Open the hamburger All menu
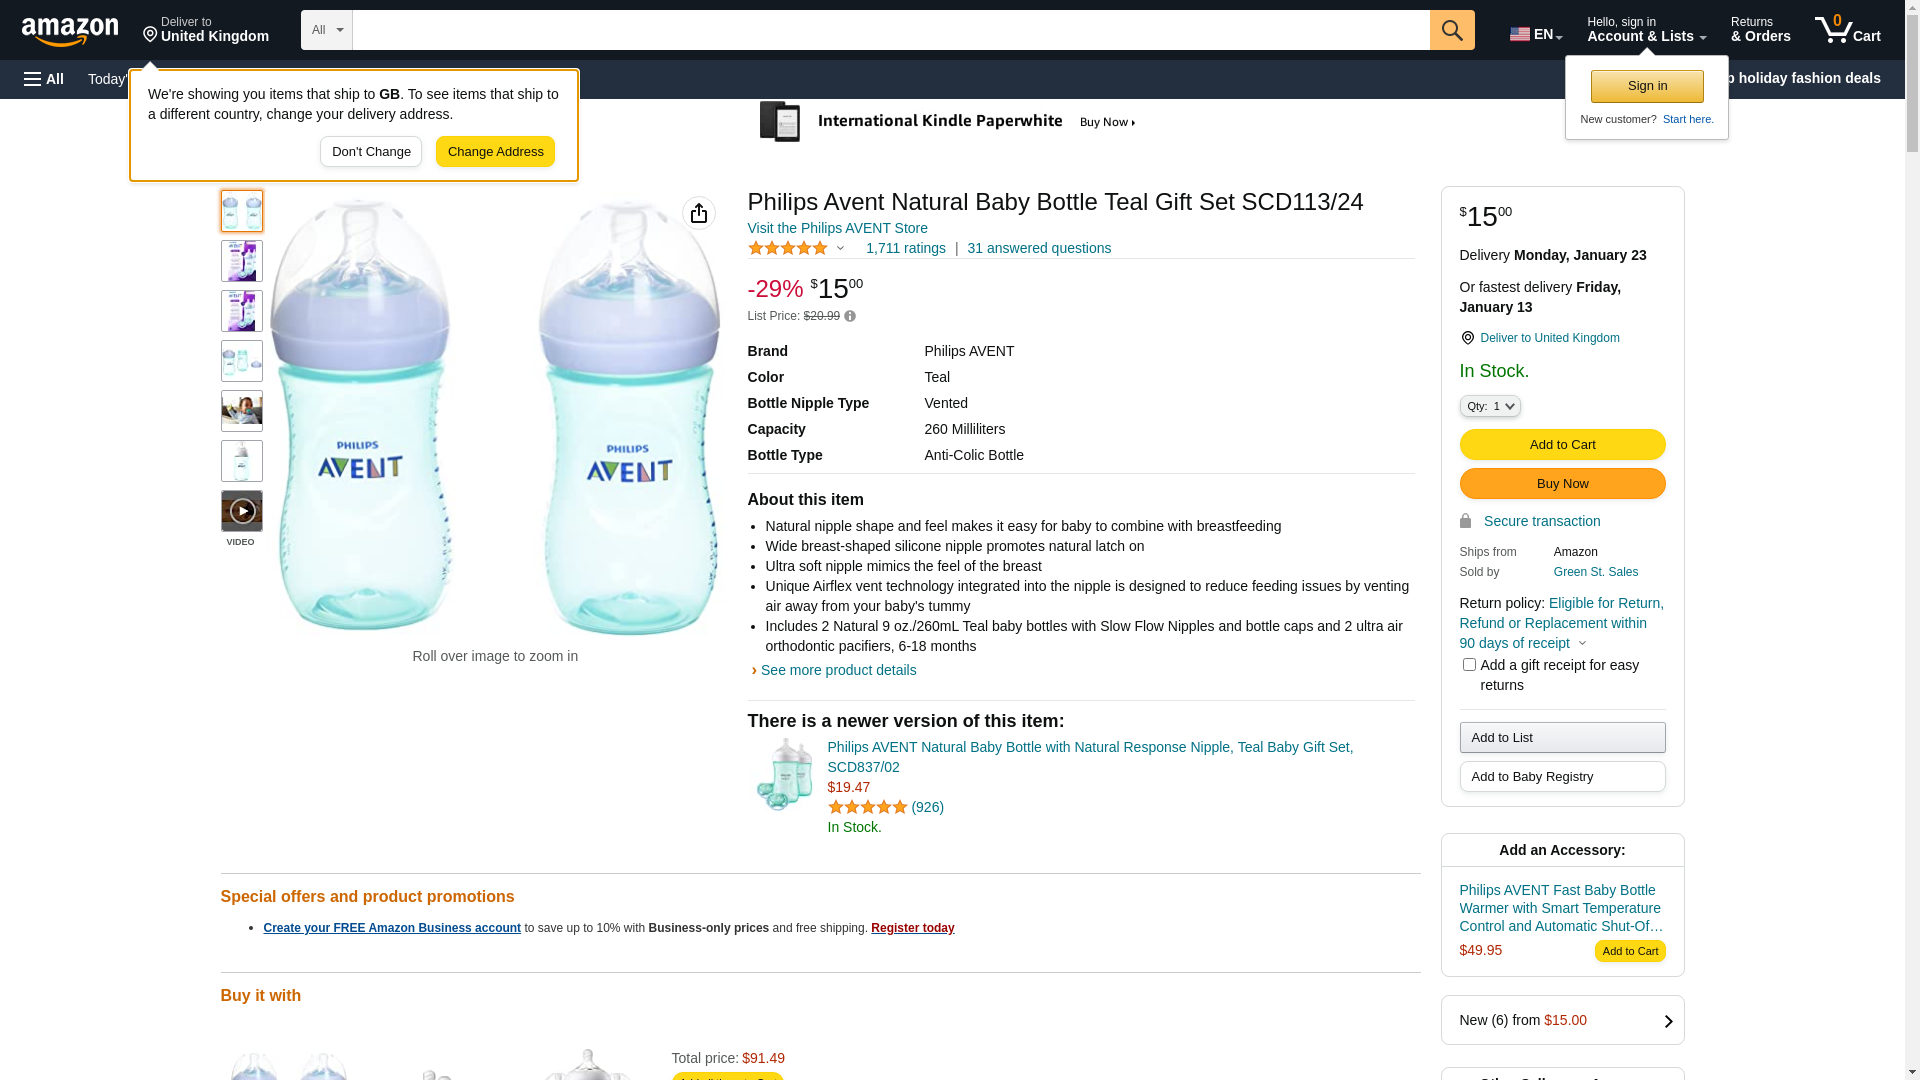The width and height of the screenshot is (1920, 1080). point(44,79)
